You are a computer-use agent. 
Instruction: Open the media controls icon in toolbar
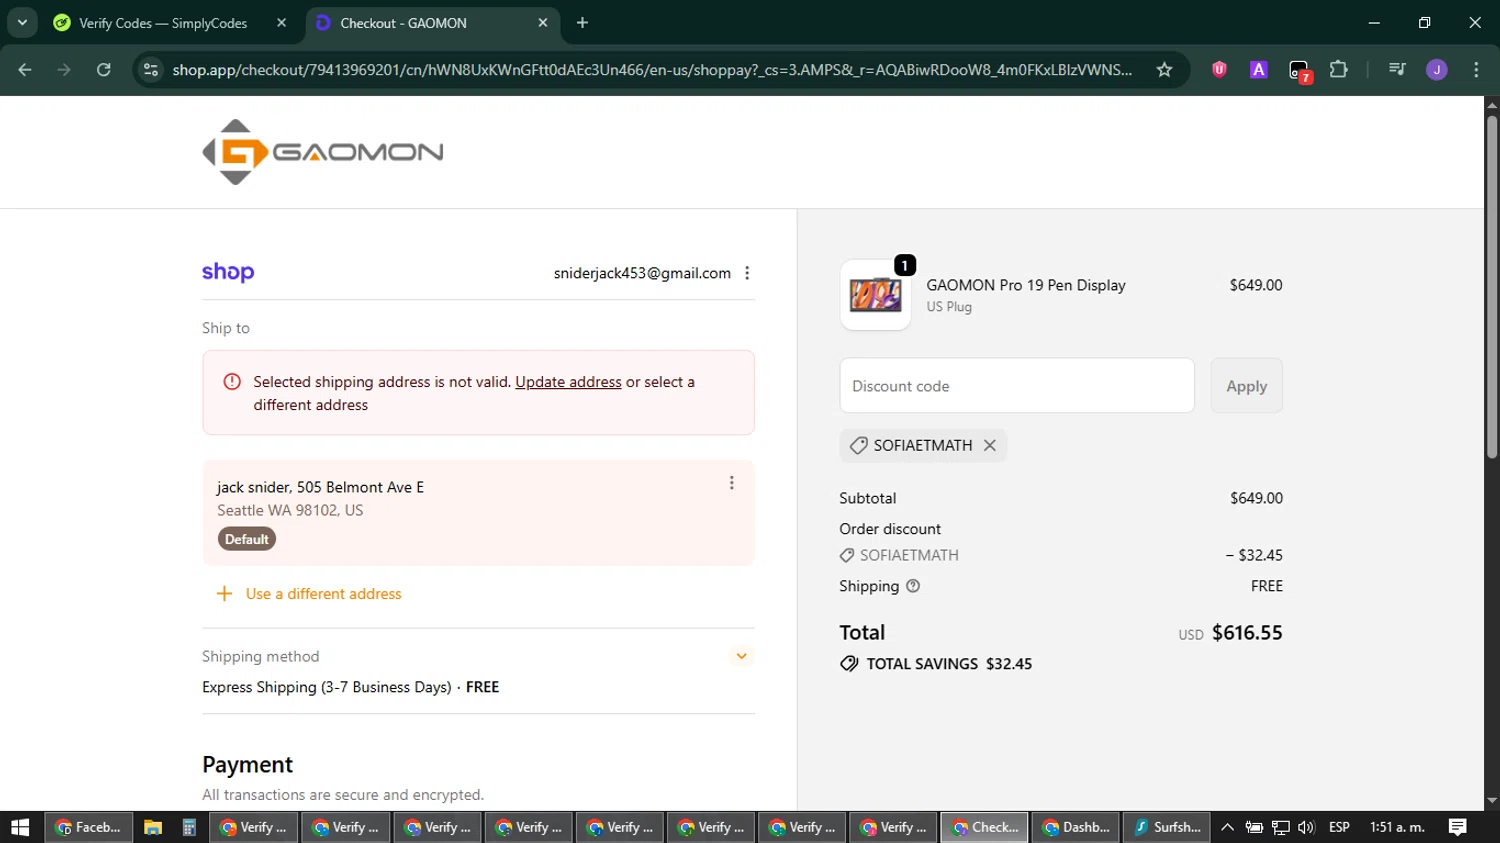1397,69
